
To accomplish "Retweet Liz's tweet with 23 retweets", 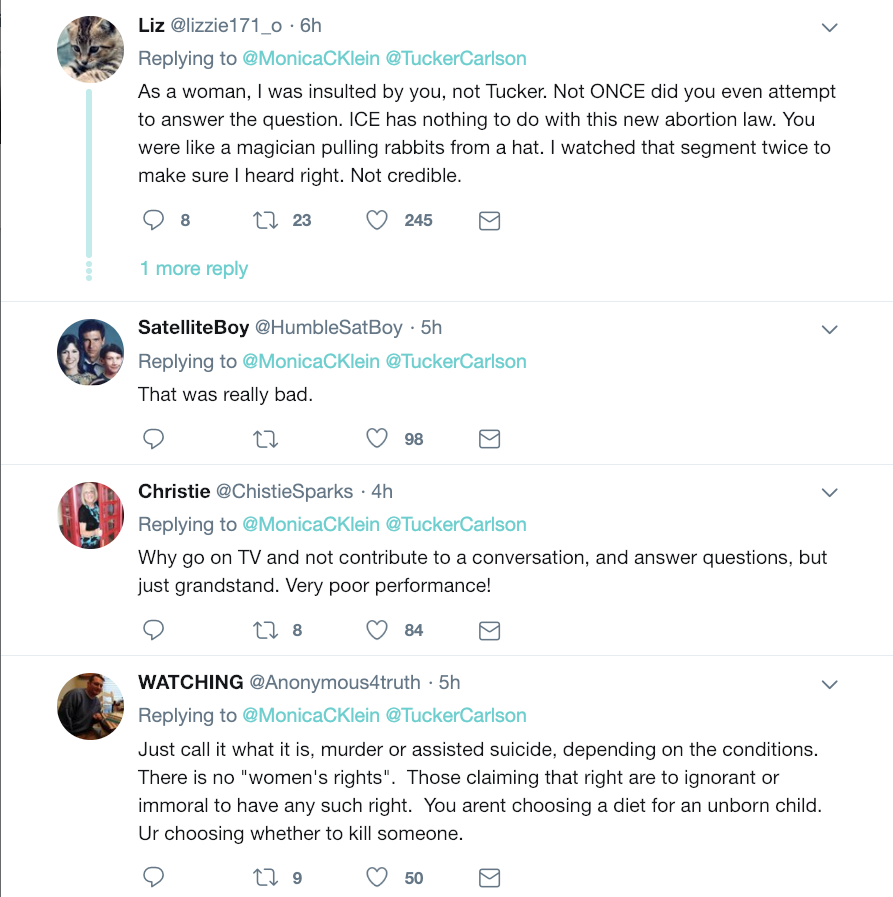I will [265, 220].
